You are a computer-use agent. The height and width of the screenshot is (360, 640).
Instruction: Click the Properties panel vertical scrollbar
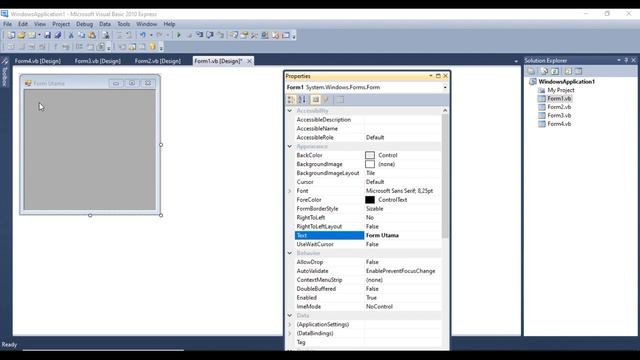445,176
